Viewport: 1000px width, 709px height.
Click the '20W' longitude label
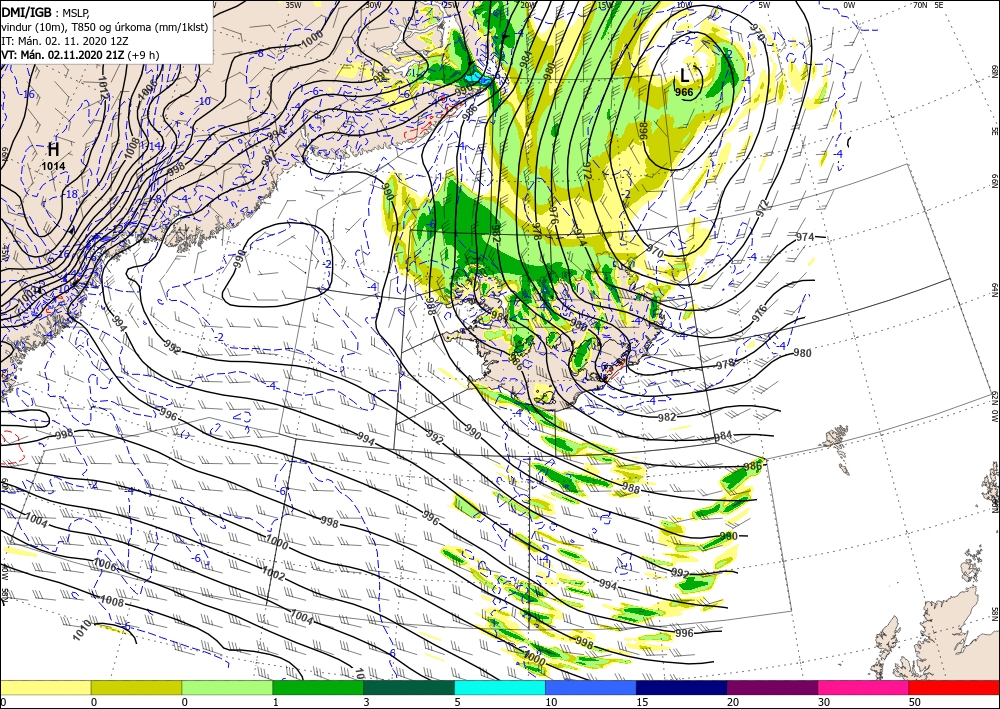coord(527,5)
